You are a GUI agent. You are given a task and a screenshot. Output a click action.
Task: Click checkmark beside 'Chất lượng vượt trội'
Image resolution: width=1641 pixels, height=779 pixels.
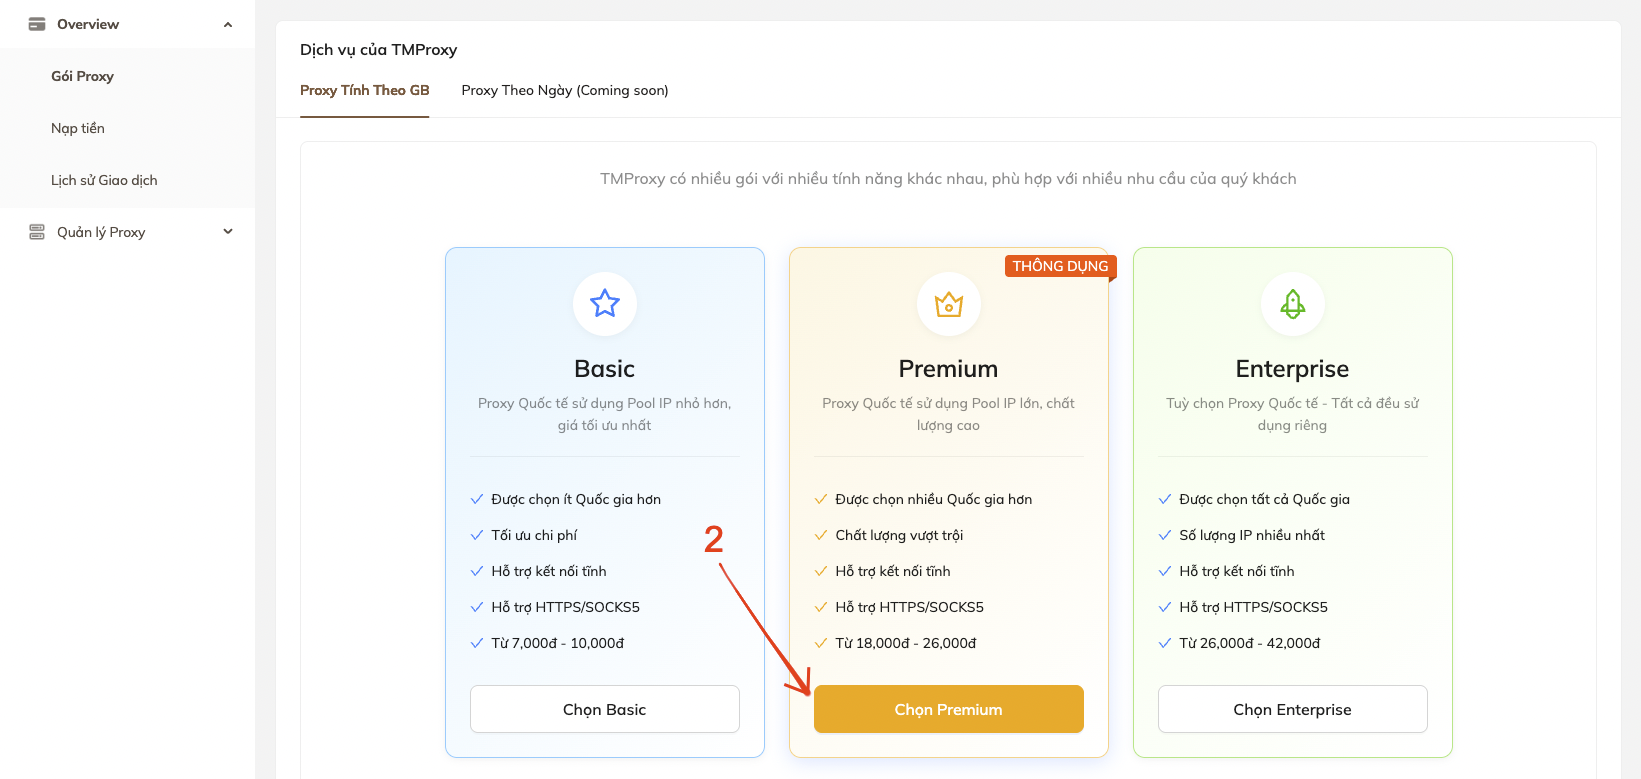[821, 535]
